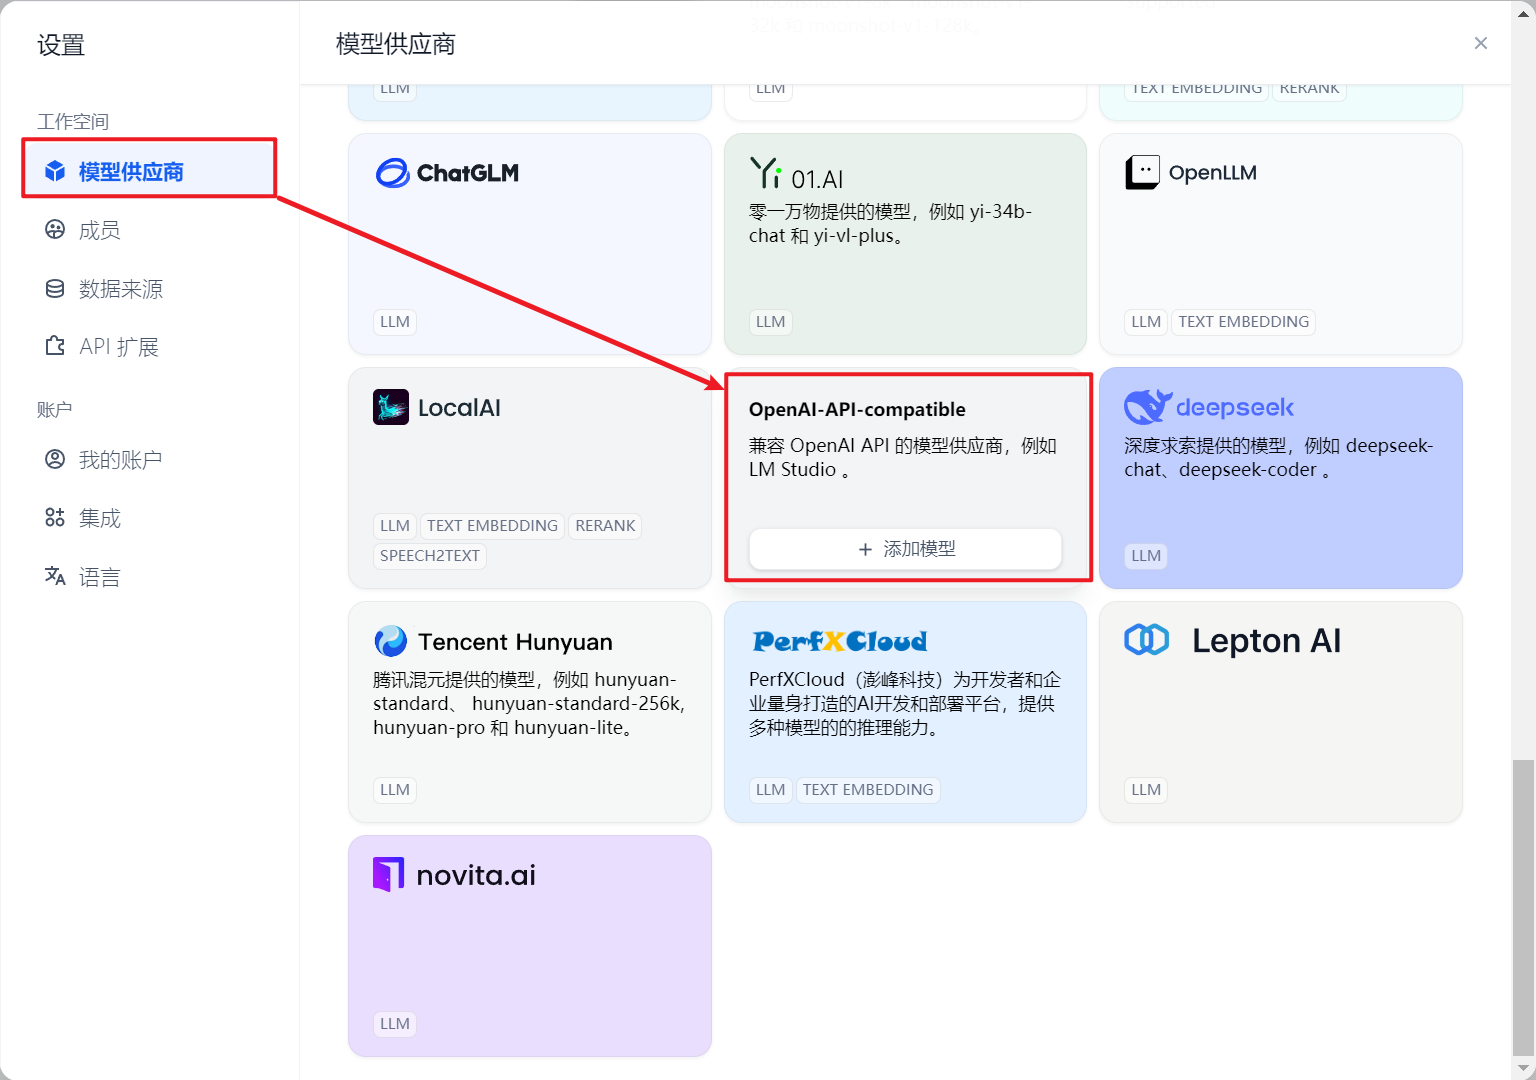Click the 我的账户 avatar icon

[54, 459]
